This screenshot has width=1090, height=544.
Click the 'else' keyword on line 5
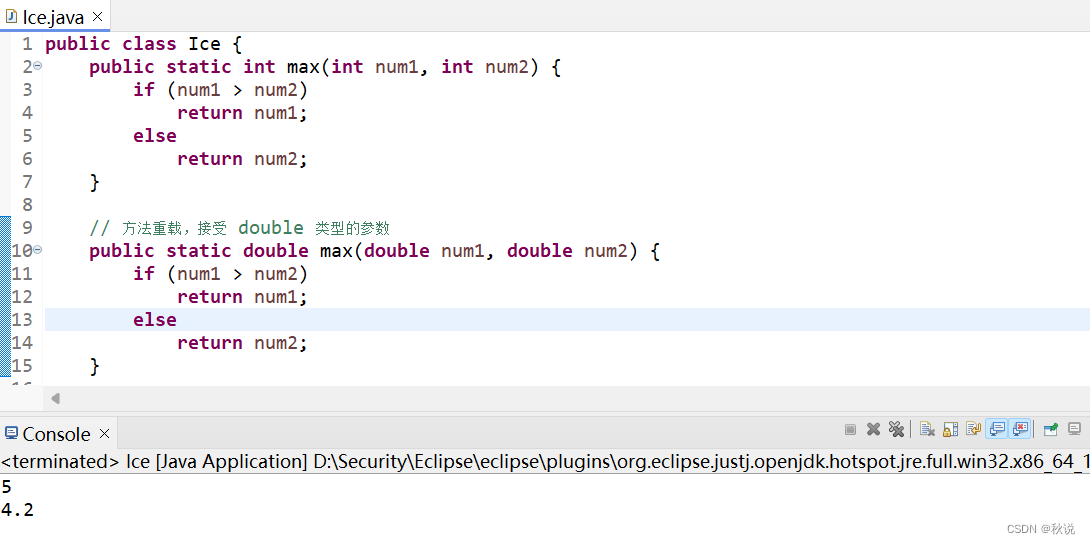pos(155,135)
